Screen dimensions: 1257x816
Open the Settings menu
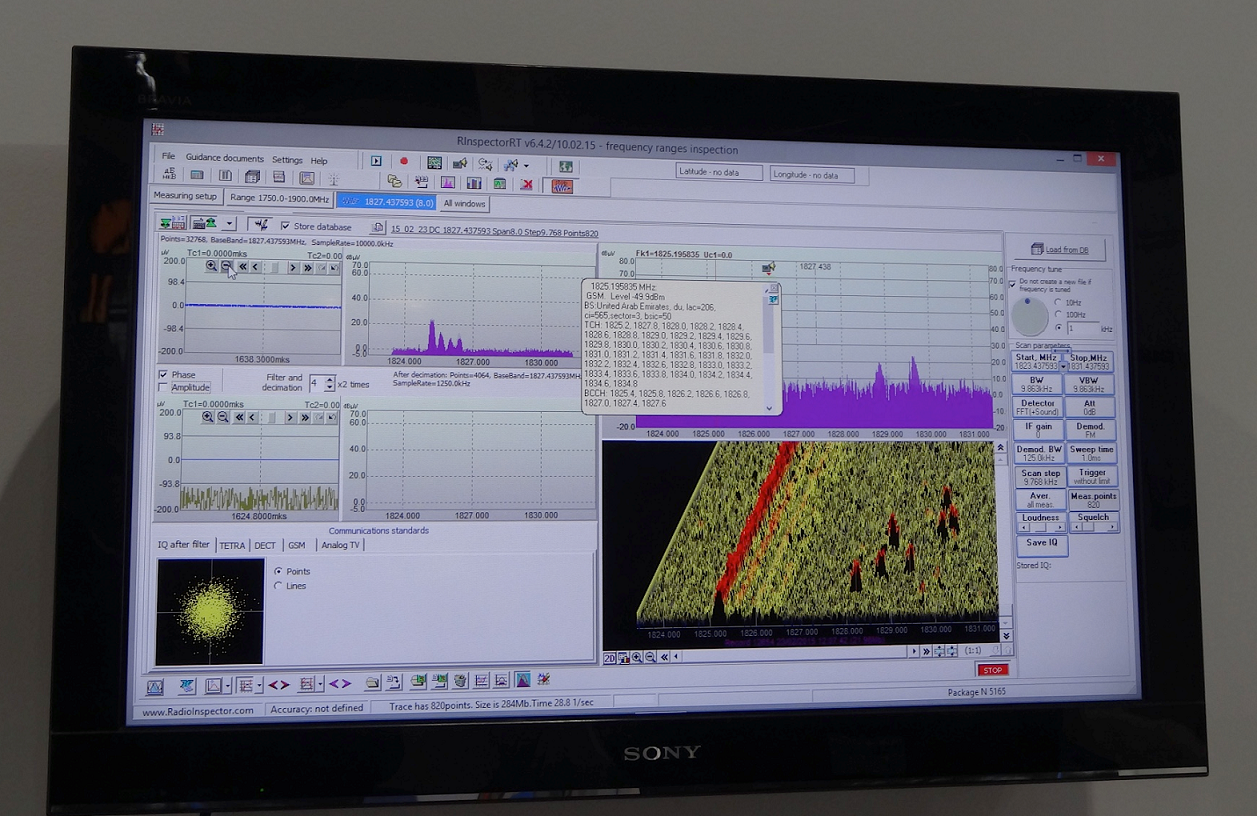[287, 160]
